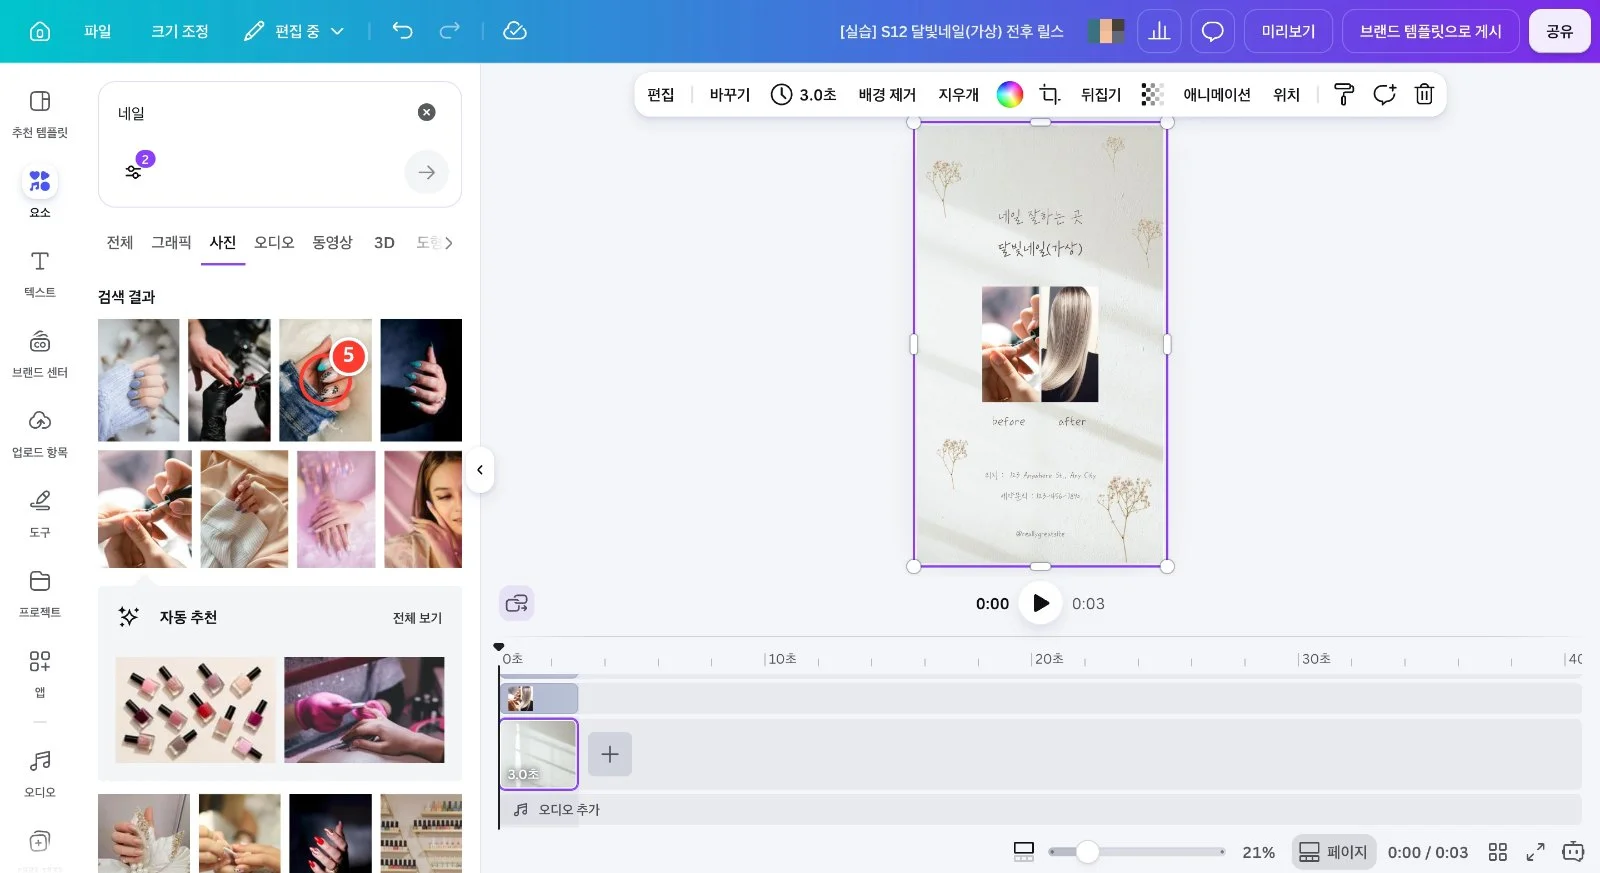Submit the search with arrow button
Viewport: 1600px width, 873px height.
(426, 172)
